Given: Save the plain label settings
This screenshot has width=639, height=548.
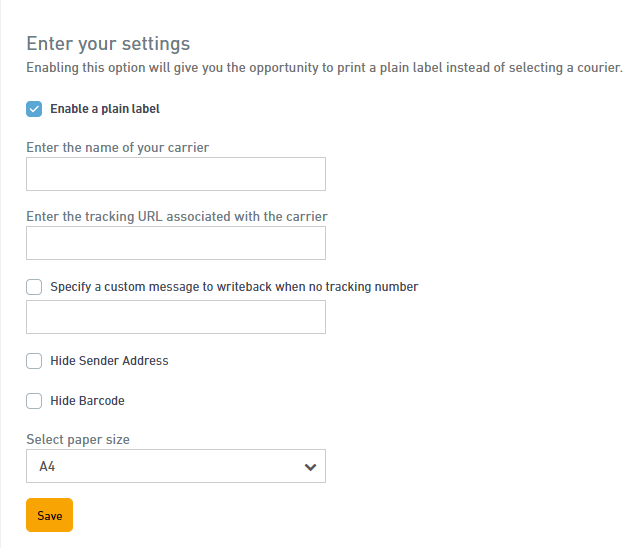Looking at the screenshot, I should [49, 515].
